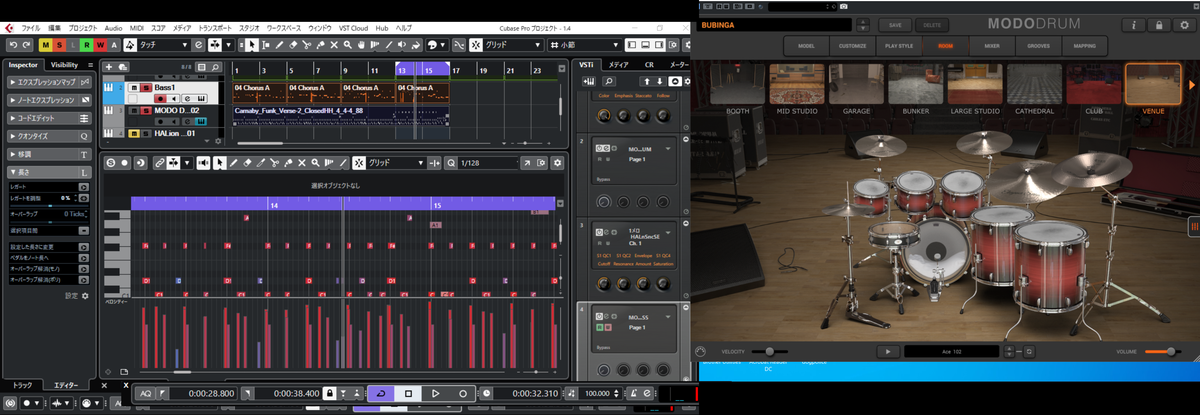Click the Record button in transport
The image size is (1200, 415).
[463, 394]
